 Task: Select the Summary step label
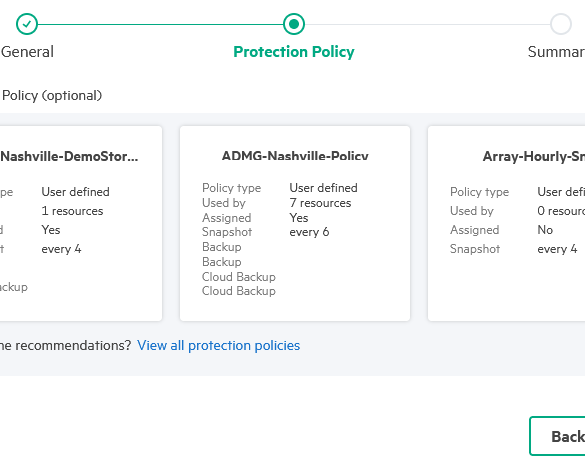click(556, 52)
